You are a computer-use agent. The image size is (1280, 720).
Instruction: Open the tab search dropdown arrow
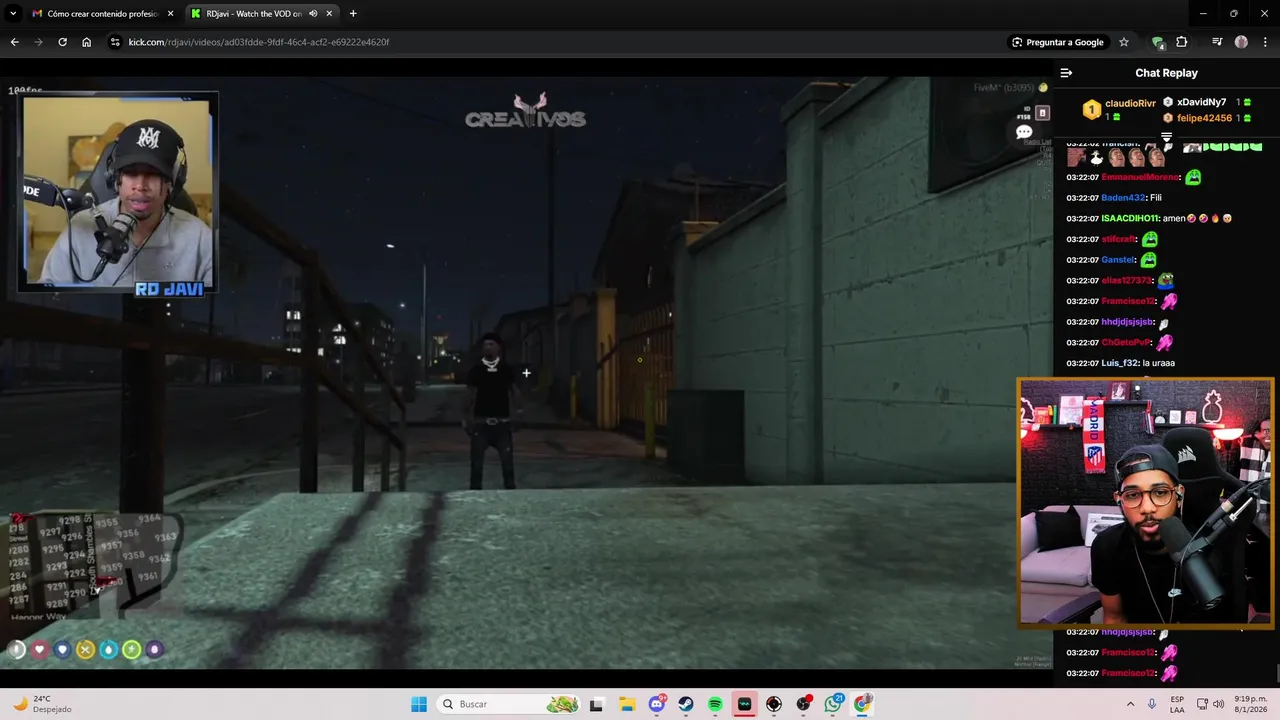[13, 14]
